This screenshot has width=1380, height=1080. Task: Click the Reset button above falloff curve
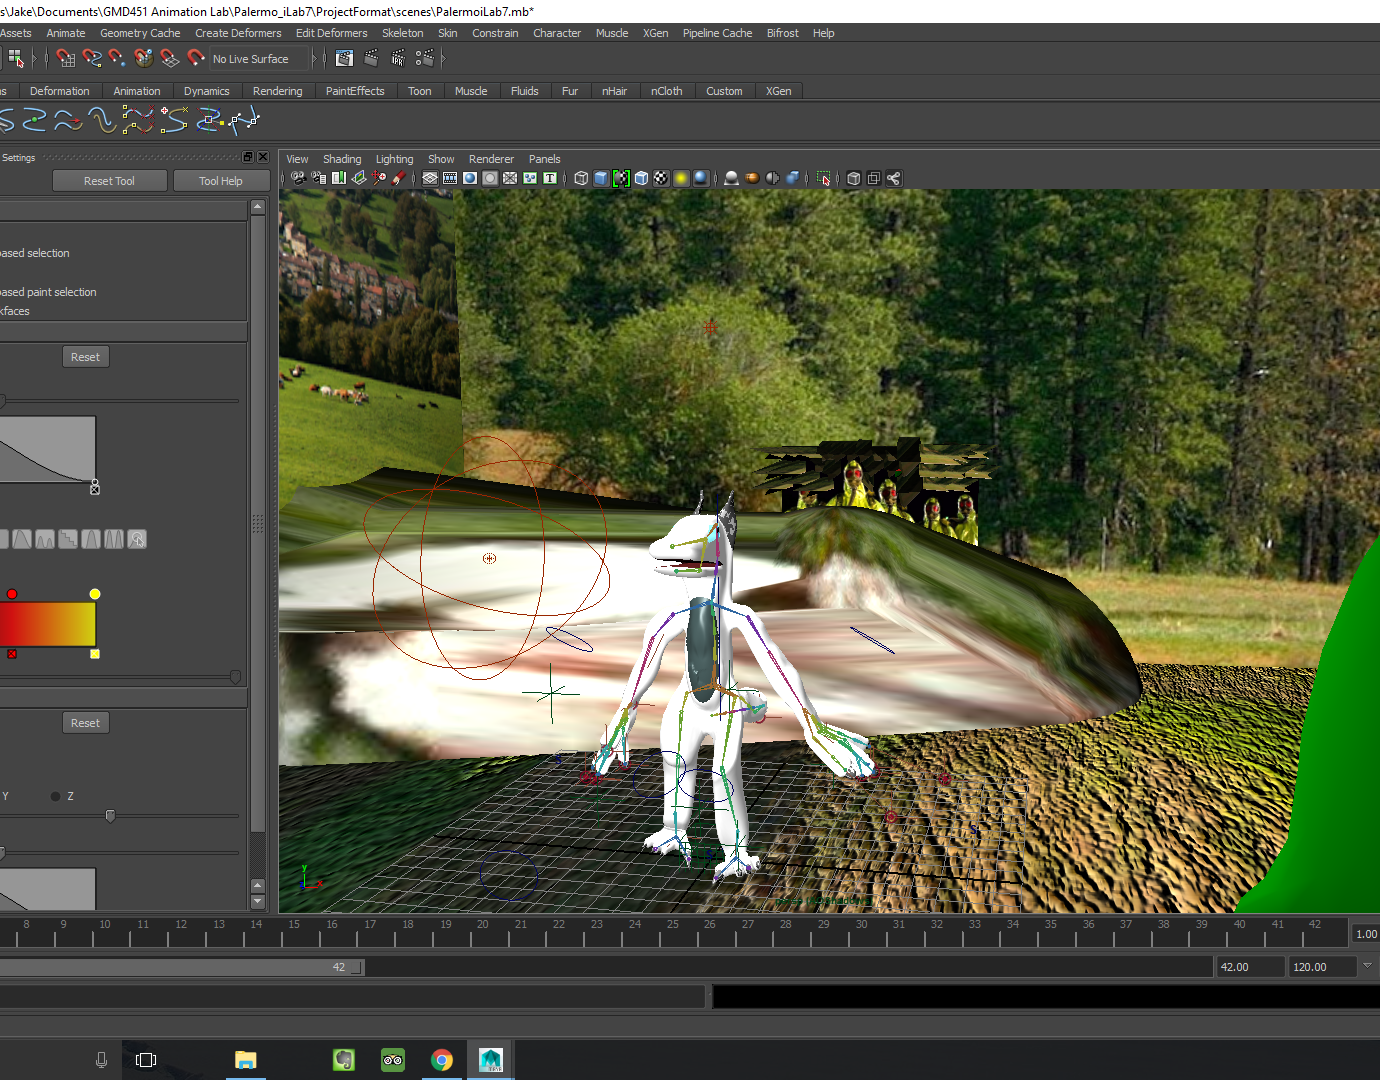[85, 357]
